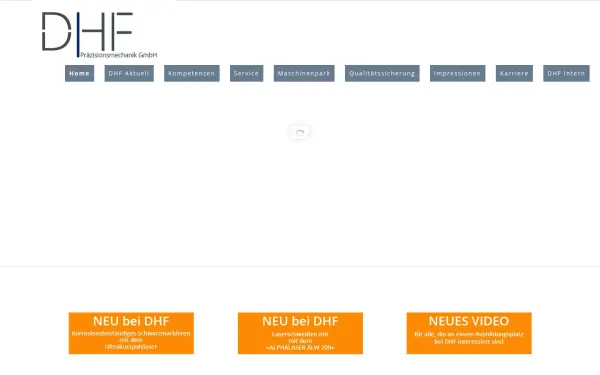The image size is (600, 375).
Task: Go to DHF Aktuell page
Action: [x=129, y=73]
